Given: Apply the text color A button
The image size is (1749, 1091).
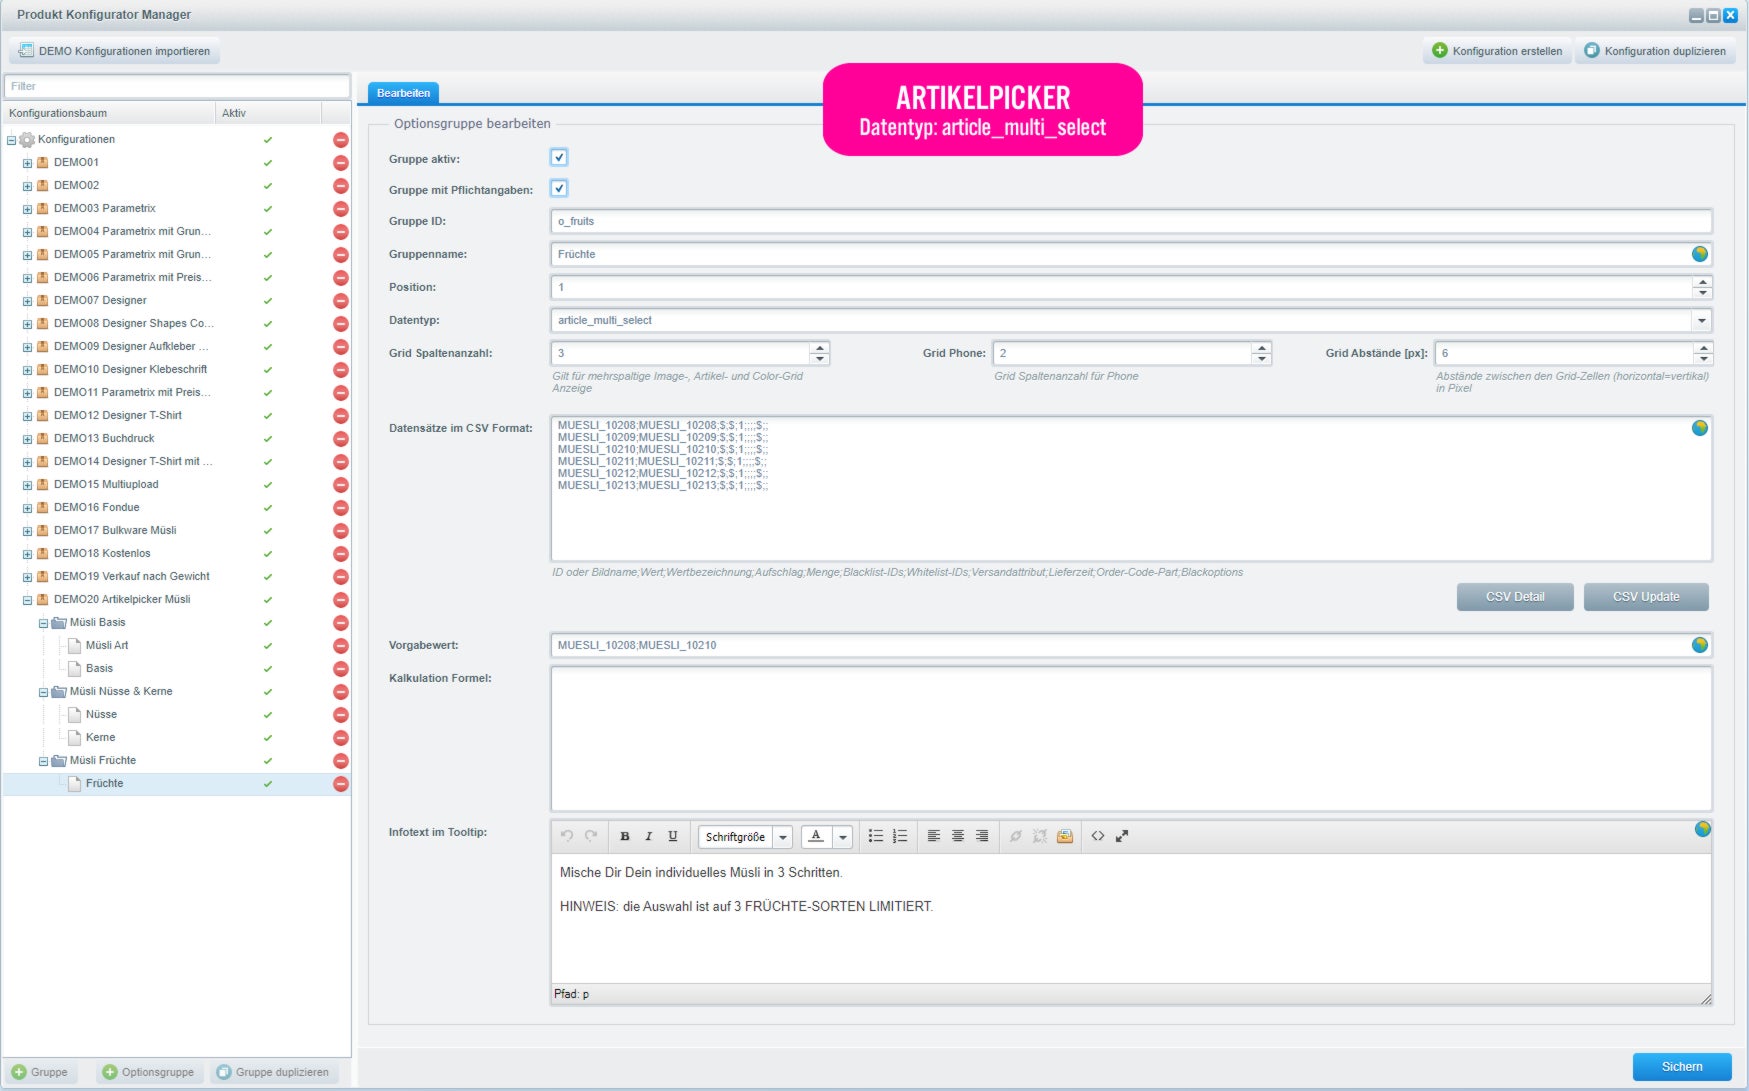Looking at the screenshot, I should click(816, 837).
